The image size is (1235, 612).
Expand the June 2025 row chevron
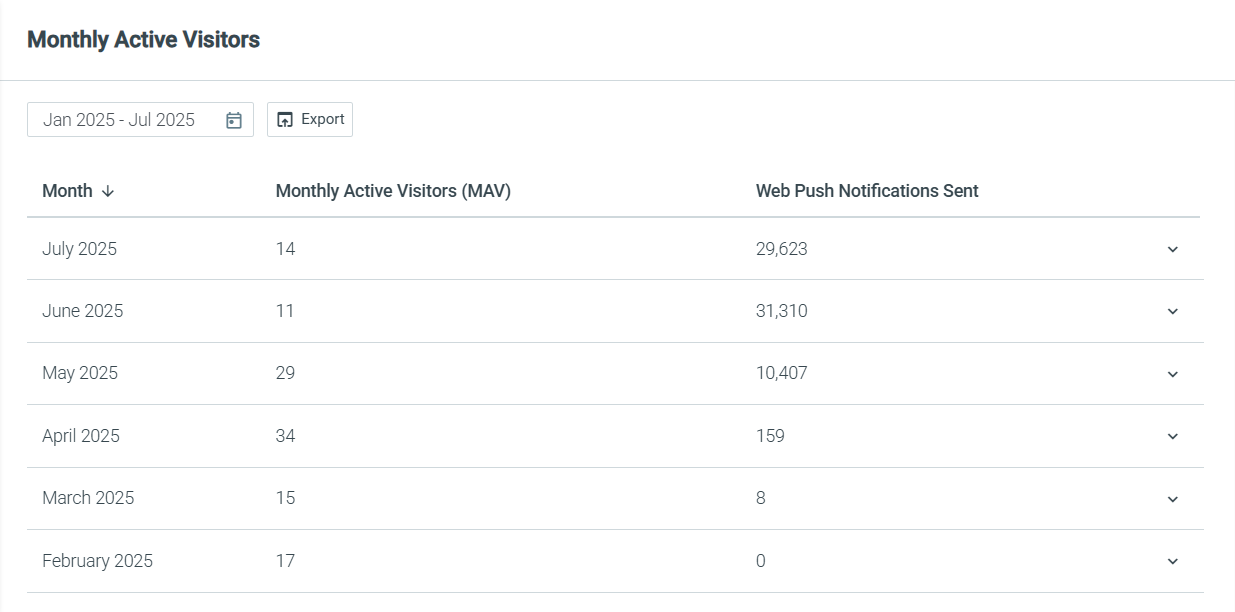click(x=1173, y=311)
